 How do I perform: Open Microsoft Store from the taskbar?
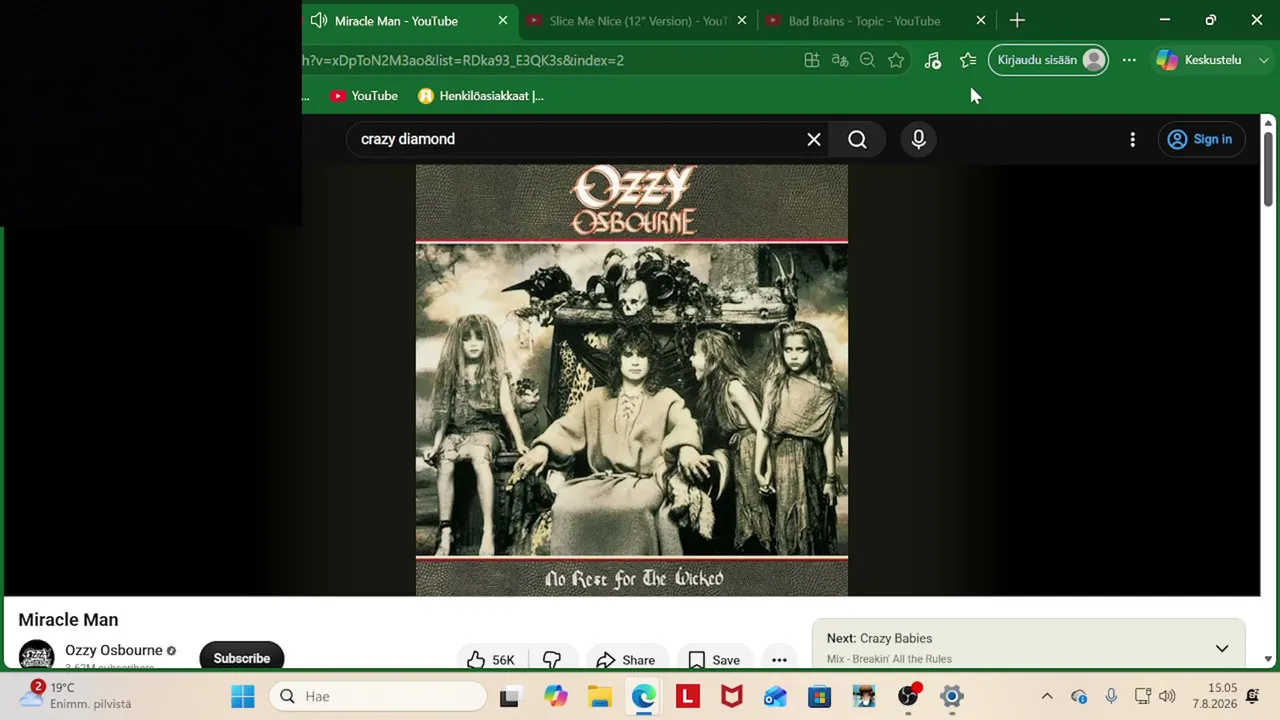point(819,696)
